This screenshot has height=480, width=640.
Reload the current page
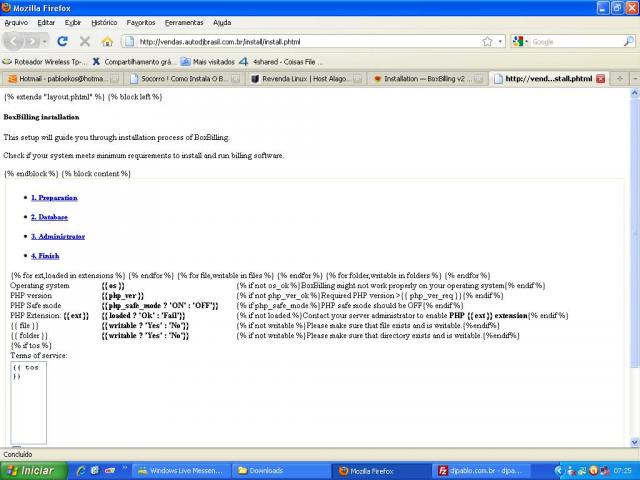point(62,41)
